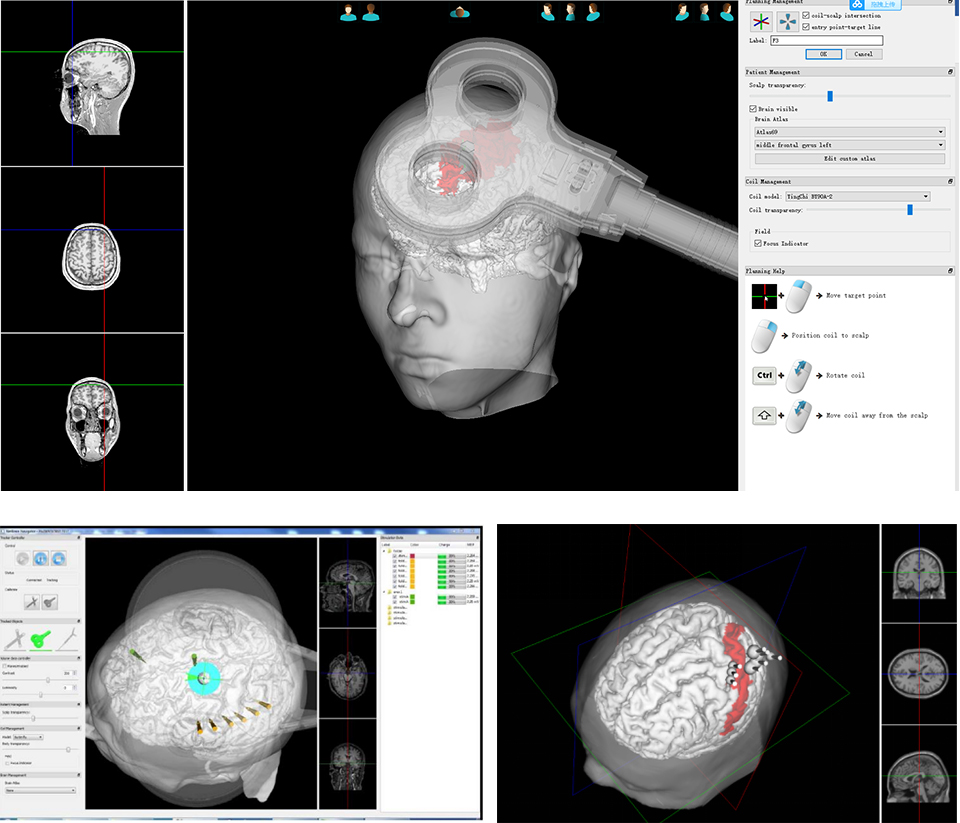Switch to top-down head view icon

coord(460,12)
